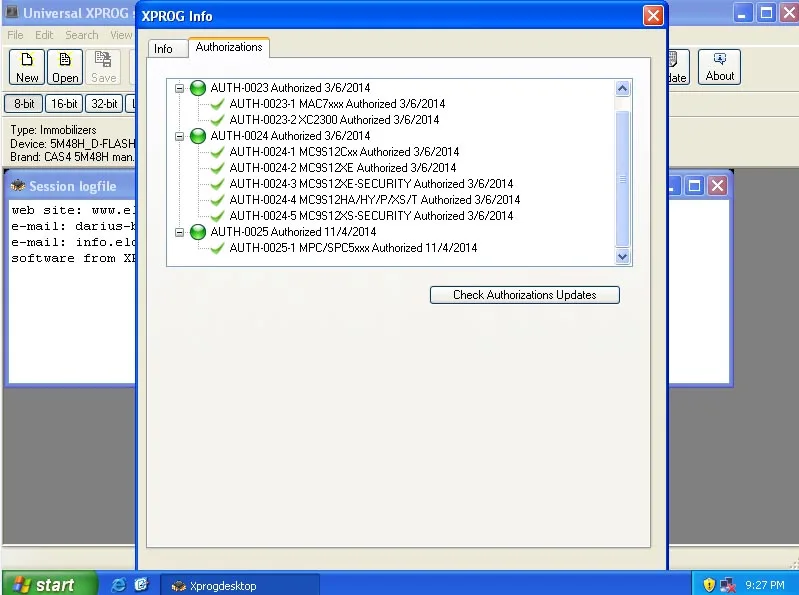
Task: Click the checkmark icon for AUTH-0025-1 MPC/SPC5xxx
Action: (x=218, y=248)
